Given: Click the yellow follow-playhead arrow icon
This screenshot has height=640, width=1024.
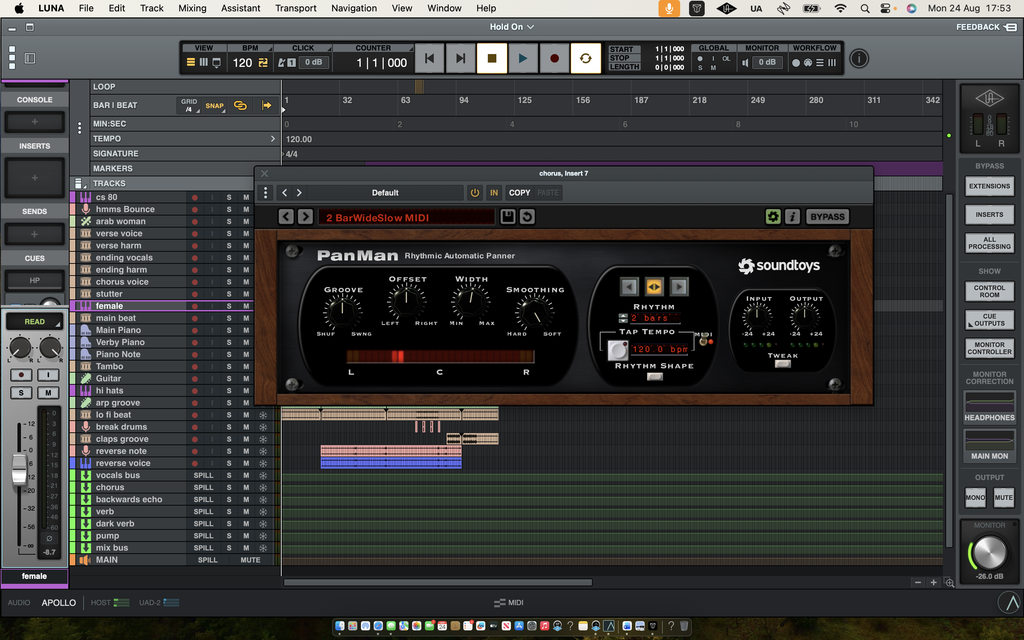Looking at the screenshot, I should click(266, 105).
